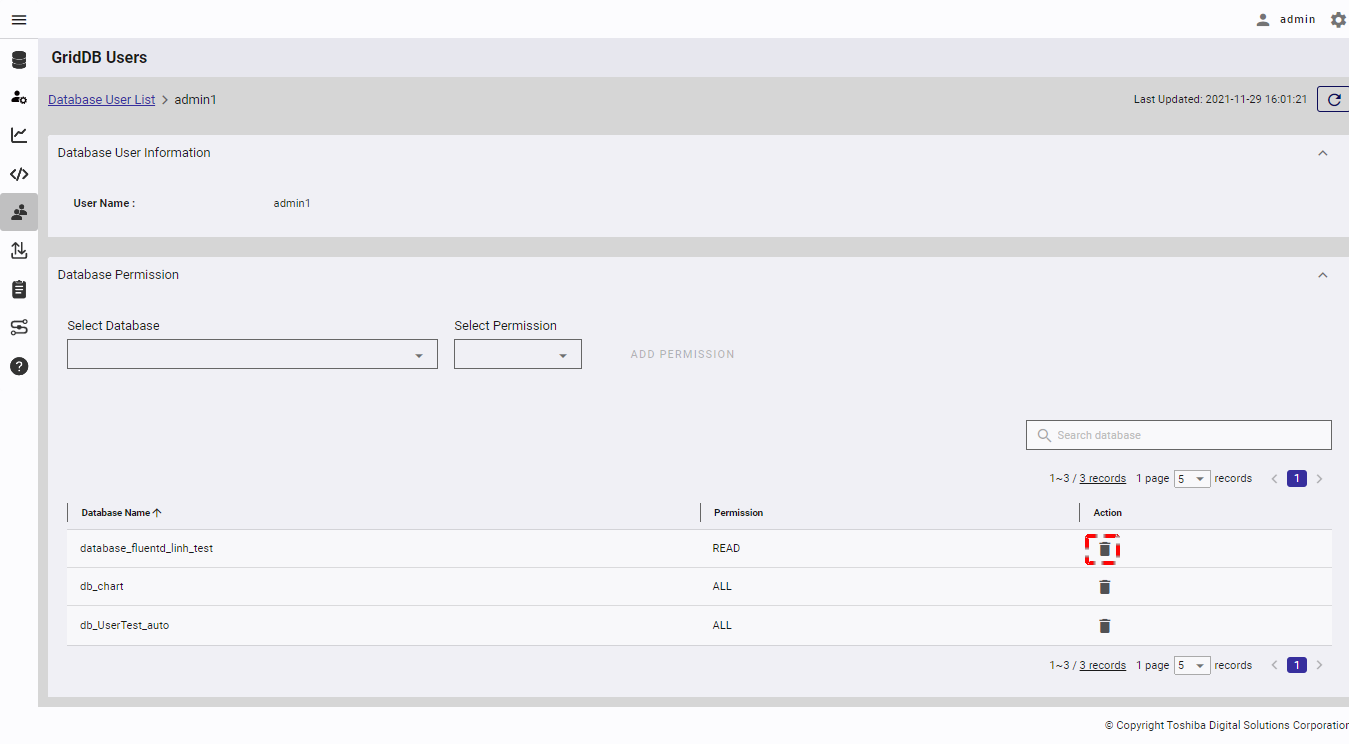Open the GridDB Users sidebar icon
Image resolution: width=1349 pixels, height=744 pixels.
tap(19, 212)
